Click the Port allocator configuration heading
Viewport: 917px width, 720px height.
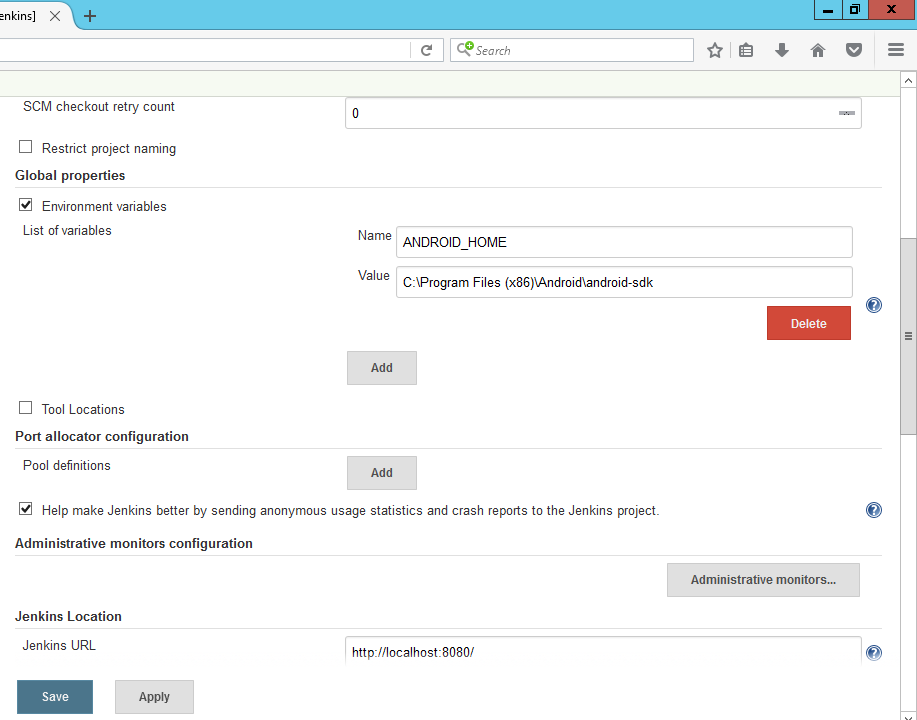click(102, 436)
